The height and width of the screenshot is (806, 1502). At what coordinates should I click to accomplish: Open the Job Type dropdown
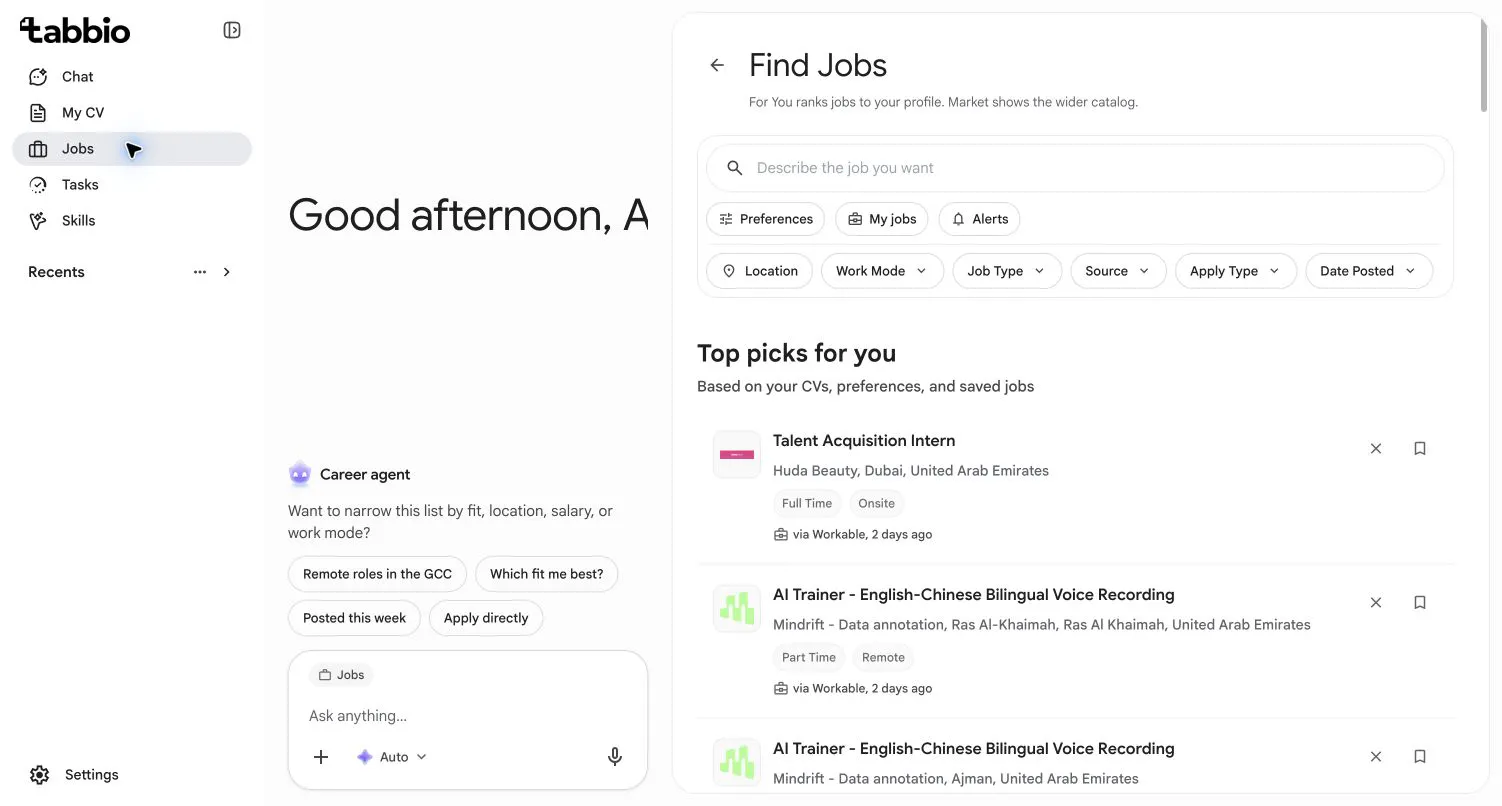(1007, 271)
